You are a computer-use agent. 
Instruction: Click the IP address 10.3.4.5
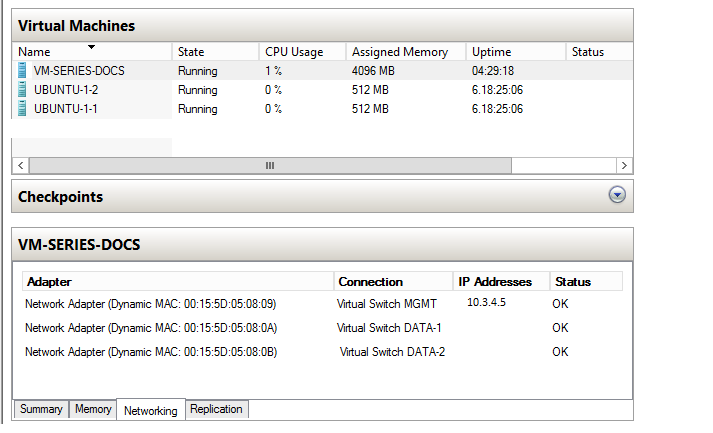pyautogui.click(x=486, y=302)
